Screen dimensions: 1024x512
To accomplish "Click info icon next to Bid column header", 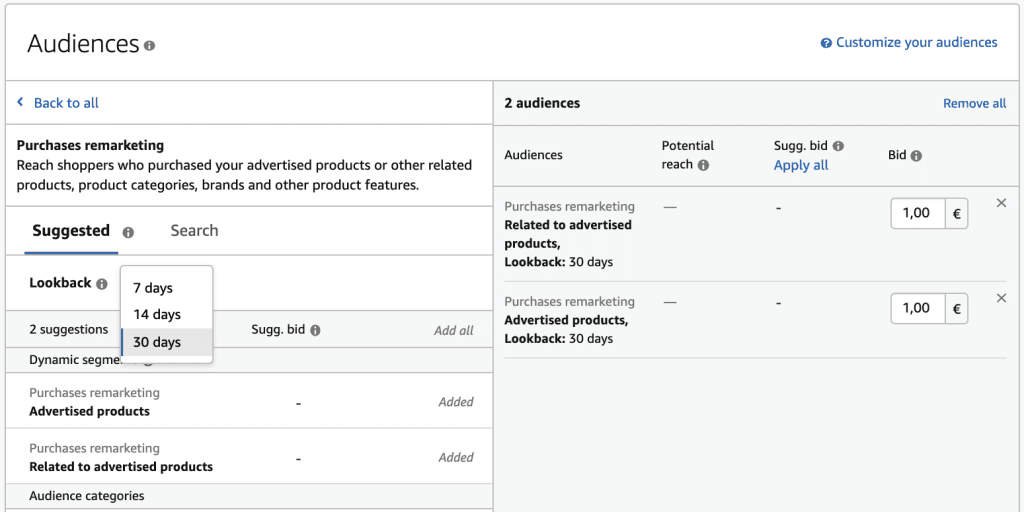I will coord(916,156).
